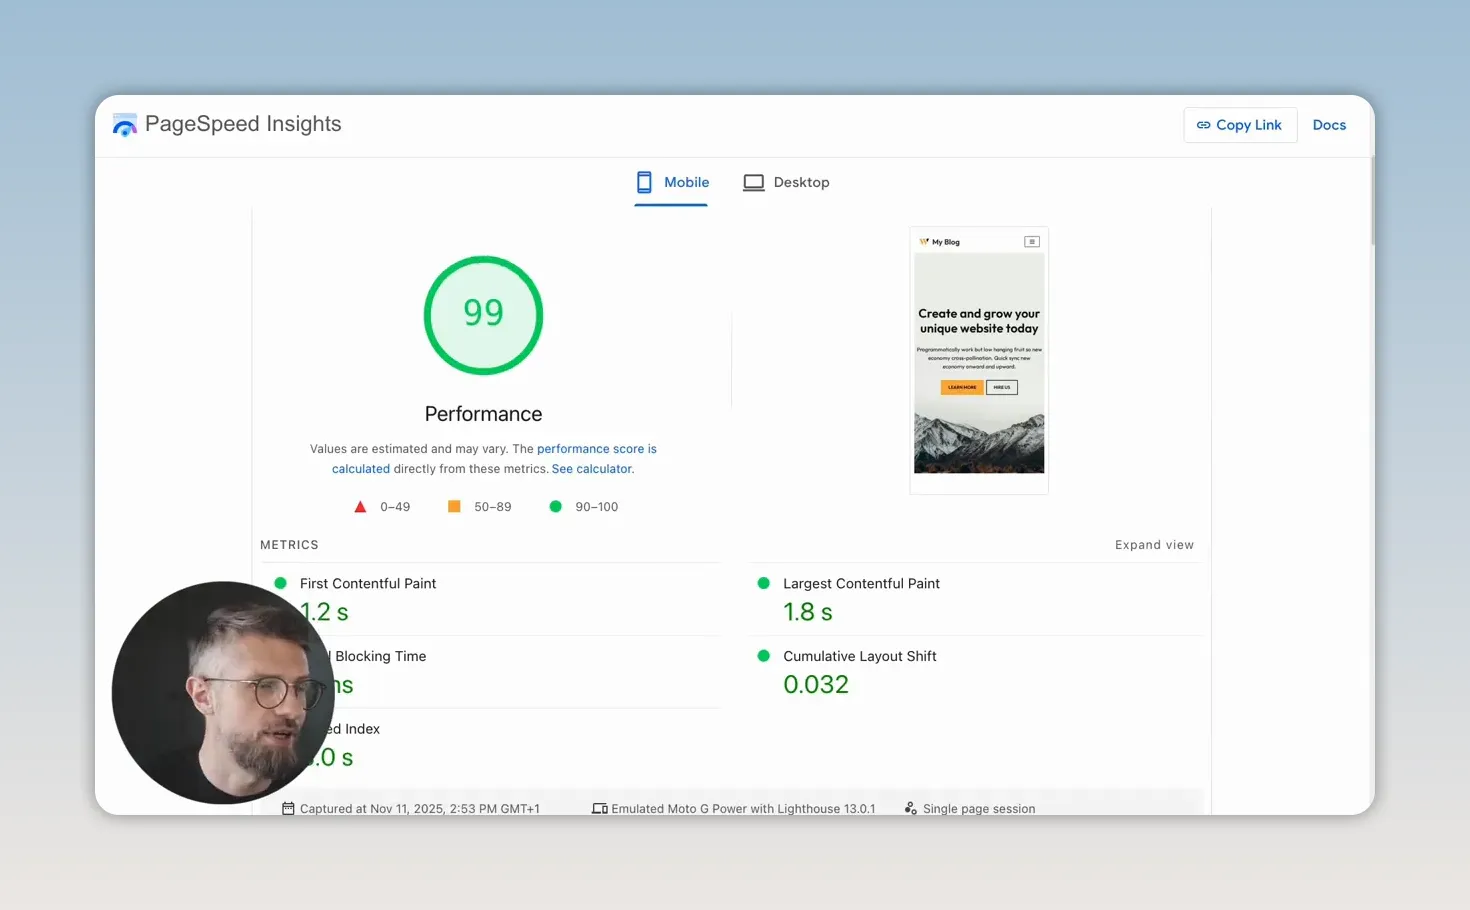Open the Docs link
Viewport: 1470px width, 910px height.
tap(1329, 125)
